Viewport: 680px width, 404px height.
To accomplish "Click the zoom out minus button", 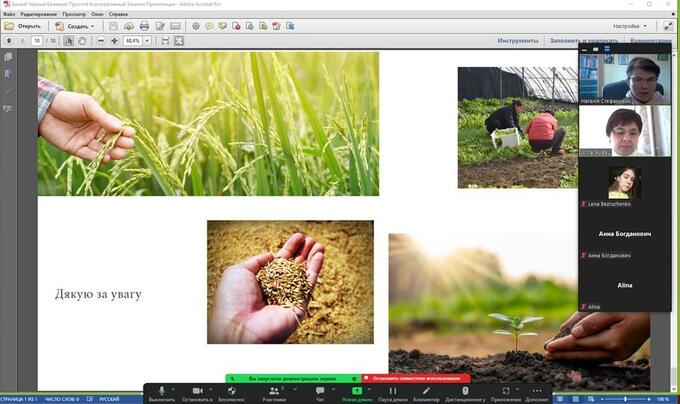I will coord(100,41).
